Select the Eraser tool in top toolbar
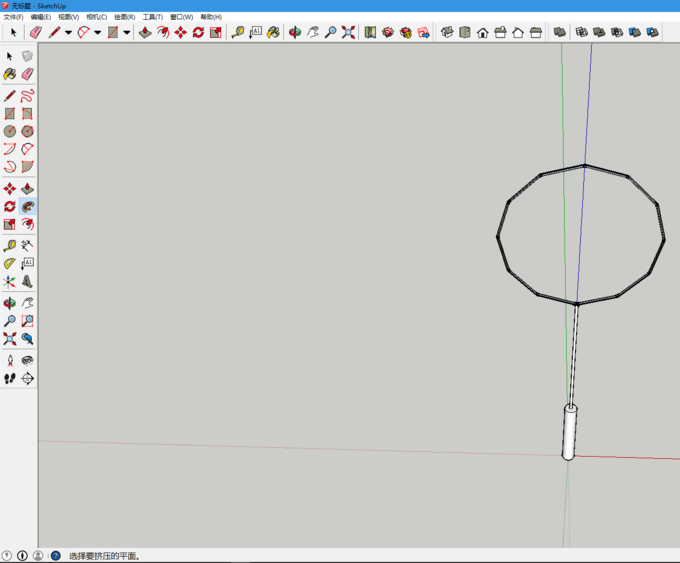 pos(36,32)
